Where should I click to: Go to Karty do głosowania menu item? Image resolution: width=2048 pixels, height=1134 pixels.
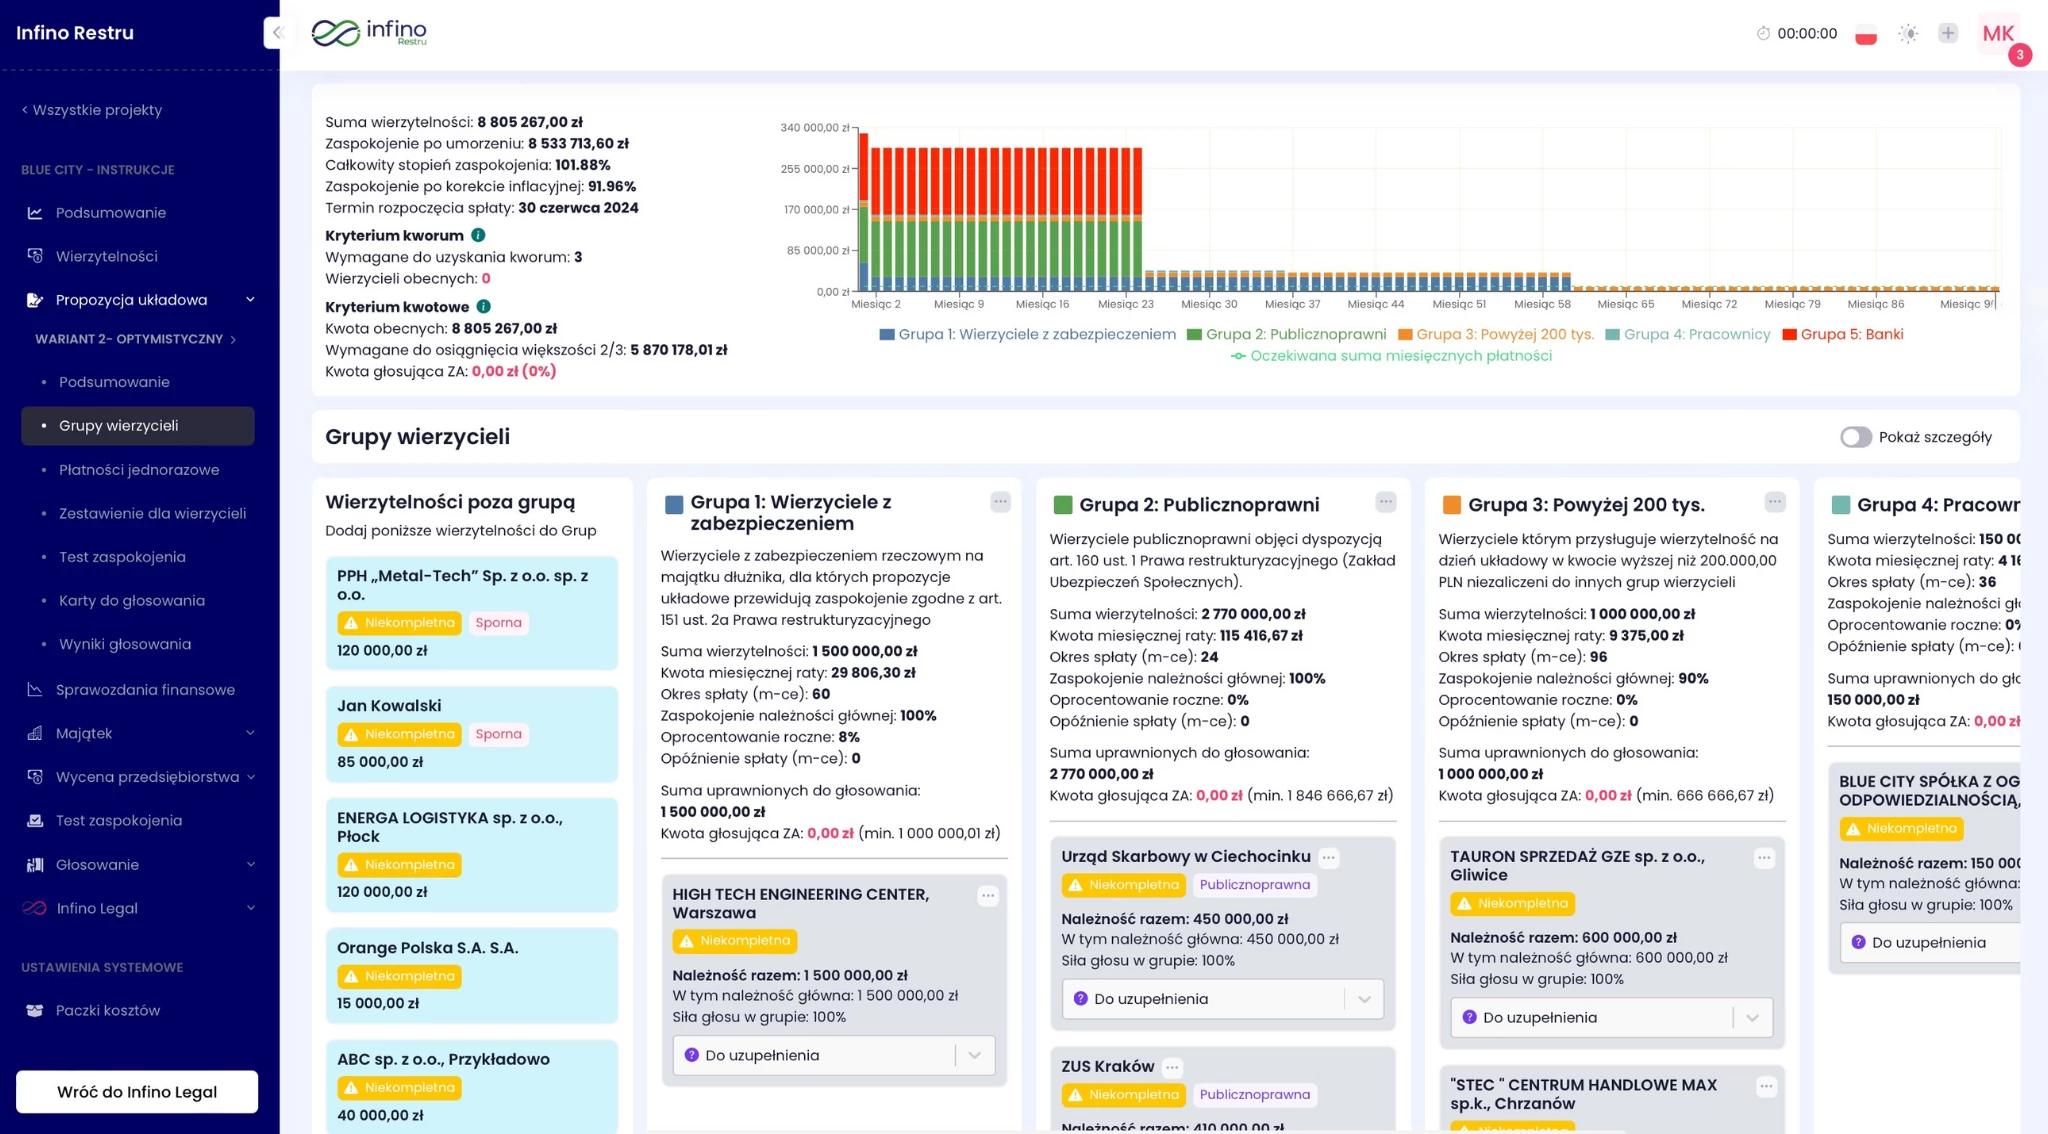(x=132, y=601)
